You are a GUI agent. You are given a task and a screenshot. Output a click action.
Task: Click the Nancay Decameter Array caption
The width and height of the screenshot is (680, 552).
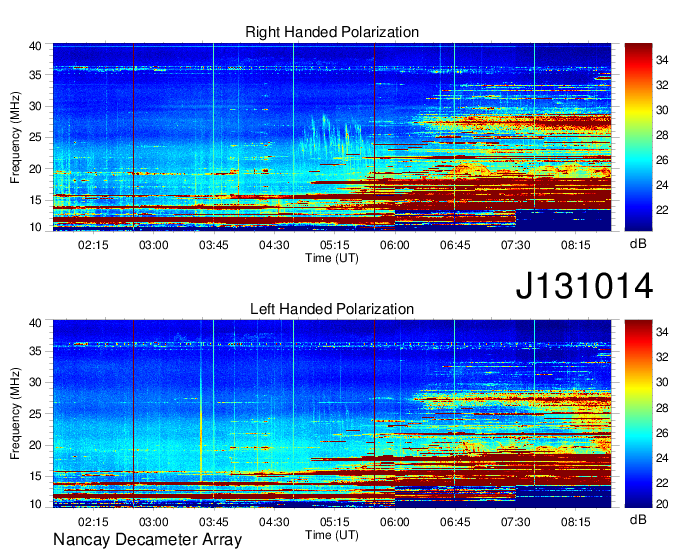tap(147, 540)
